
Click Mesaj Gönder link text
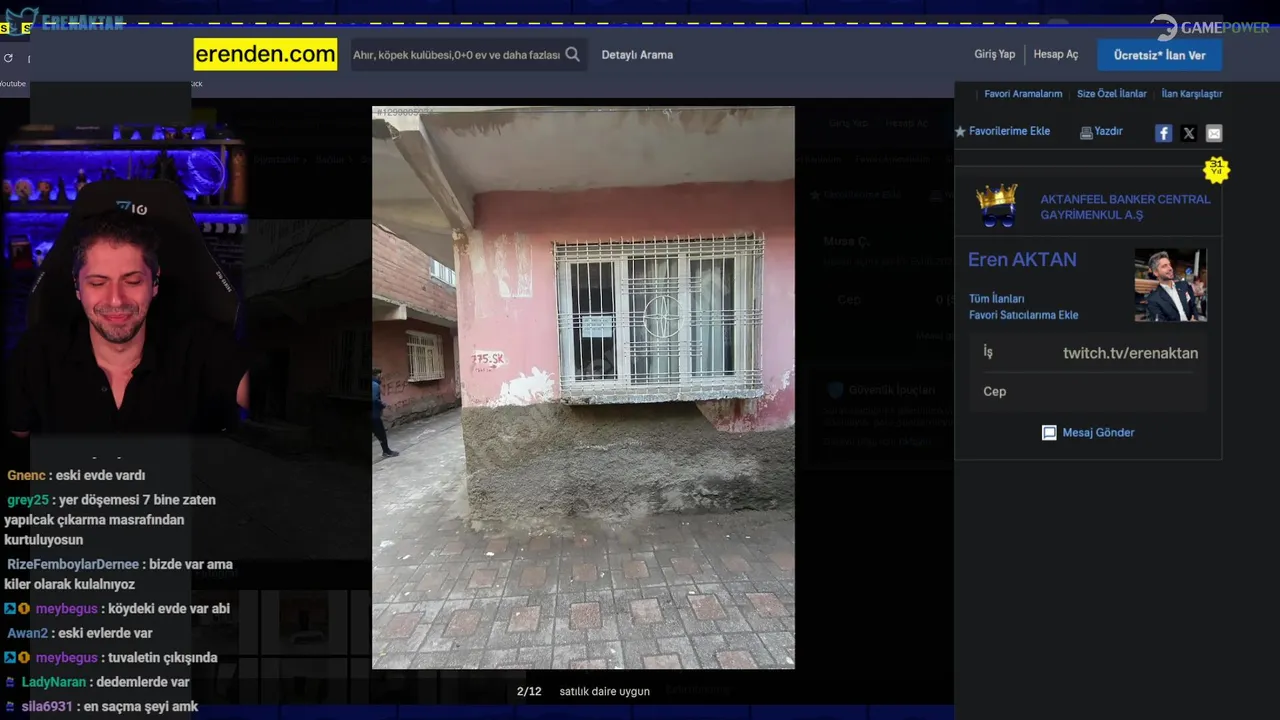tap(1098, 433)
